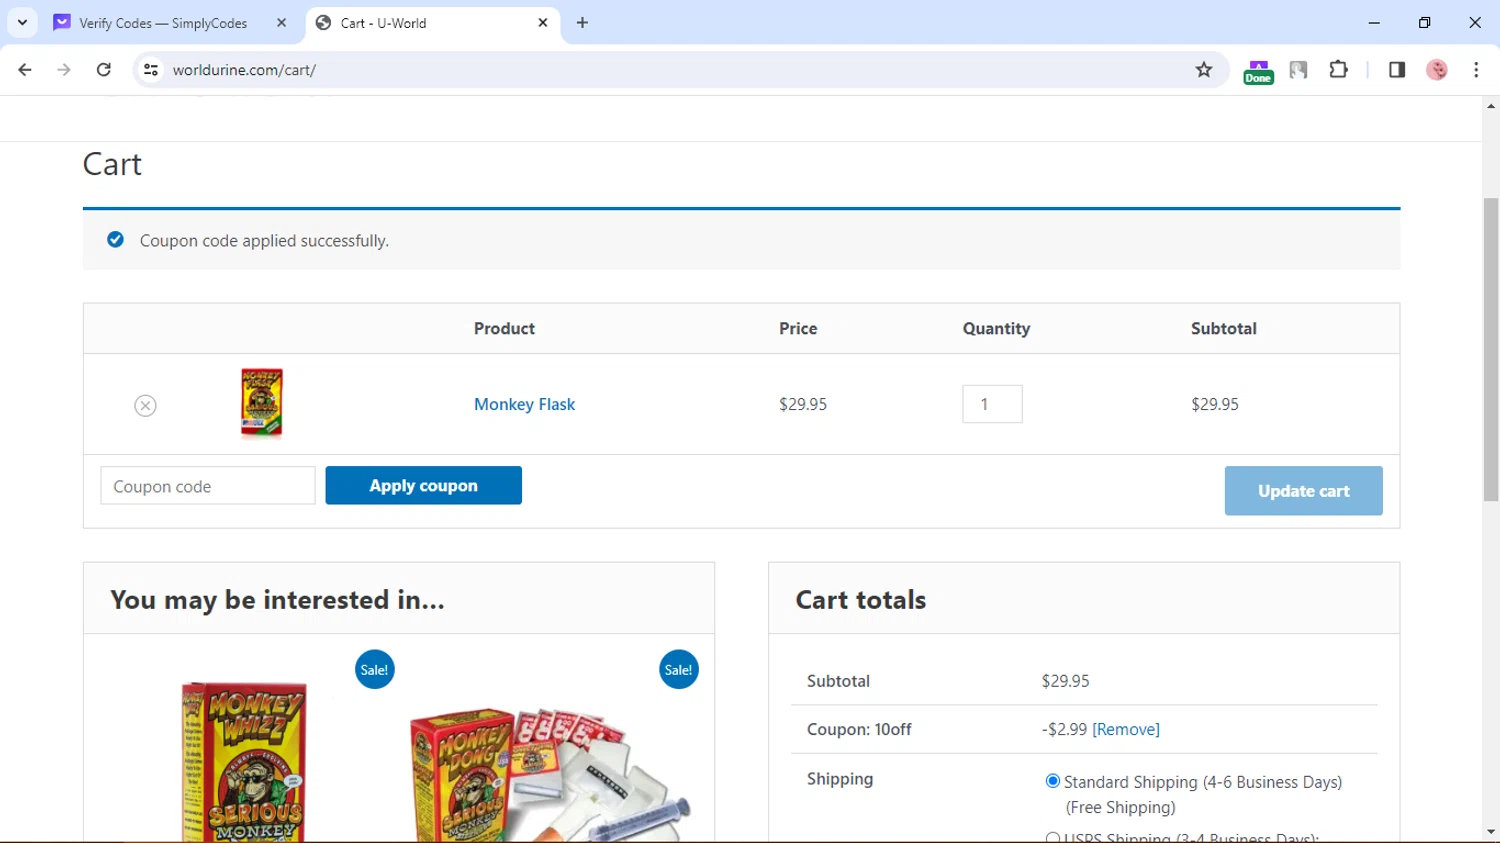
Task: Bookmark this page with the star
Action: click(x=1204, y=70)
